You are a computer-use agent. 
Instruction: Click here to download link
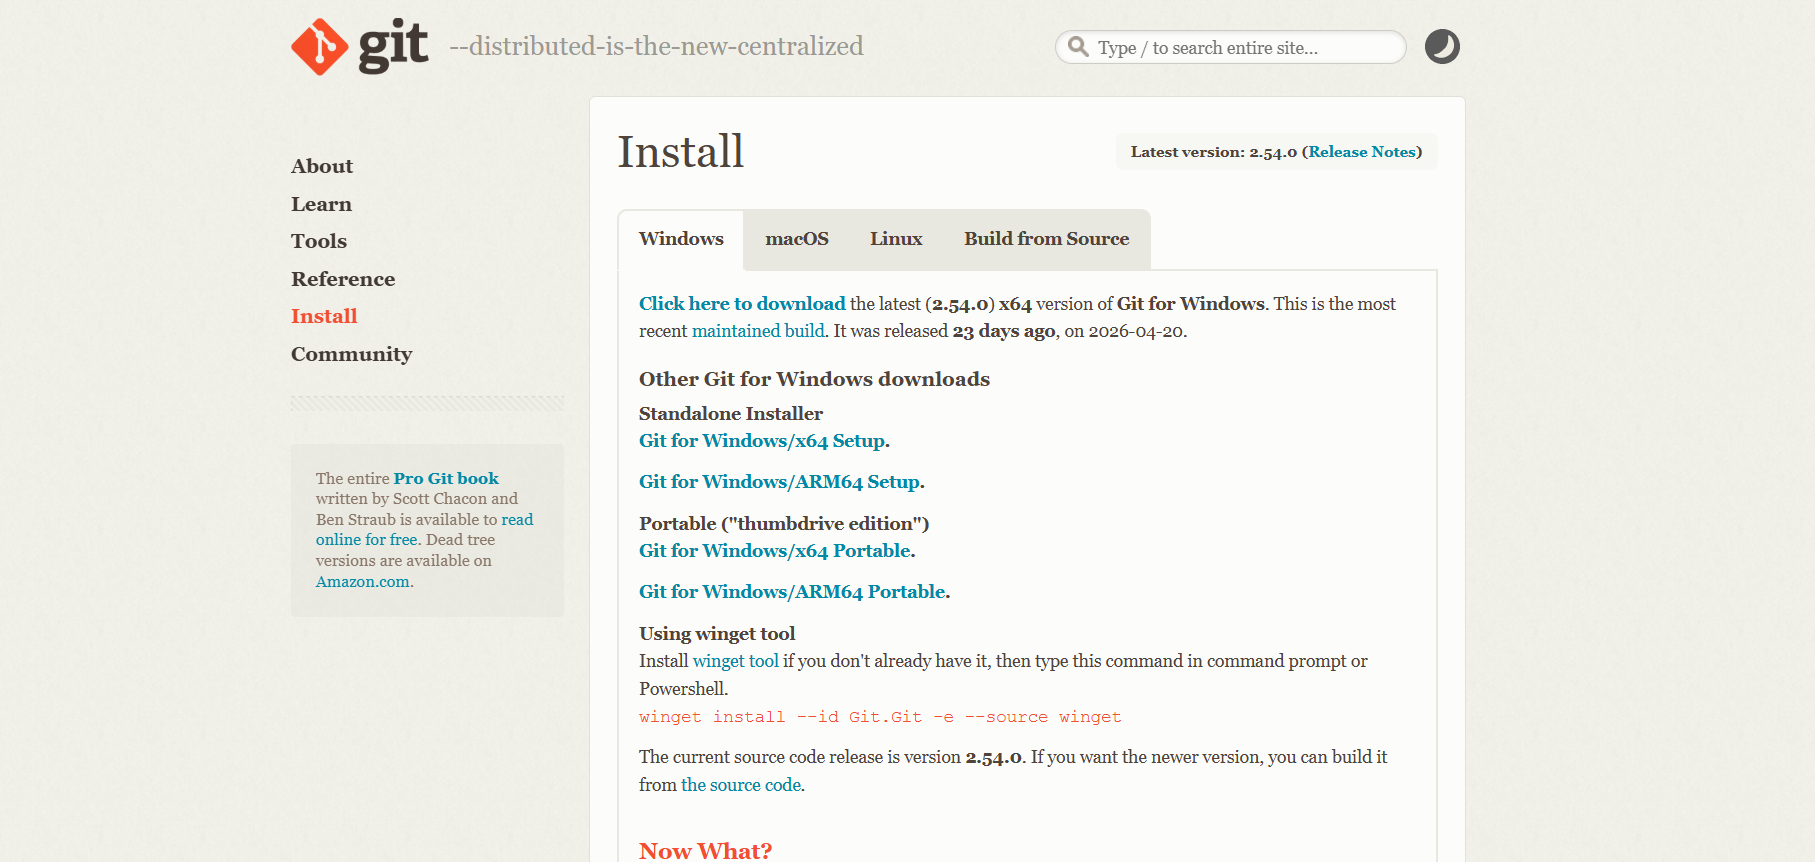point(742,304)
